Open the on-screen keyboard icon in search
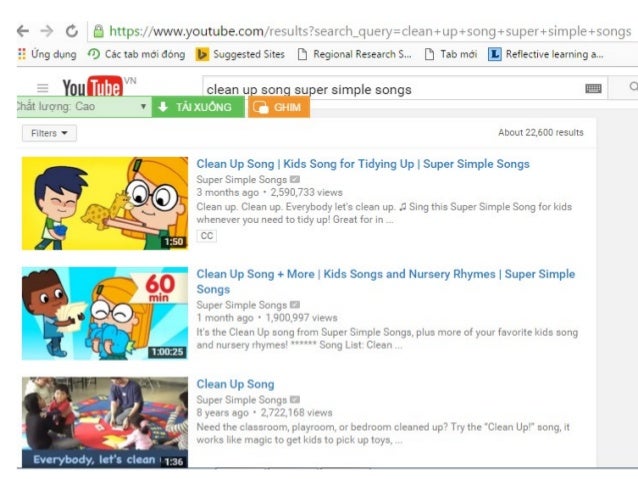 click(x=593, y=88)
